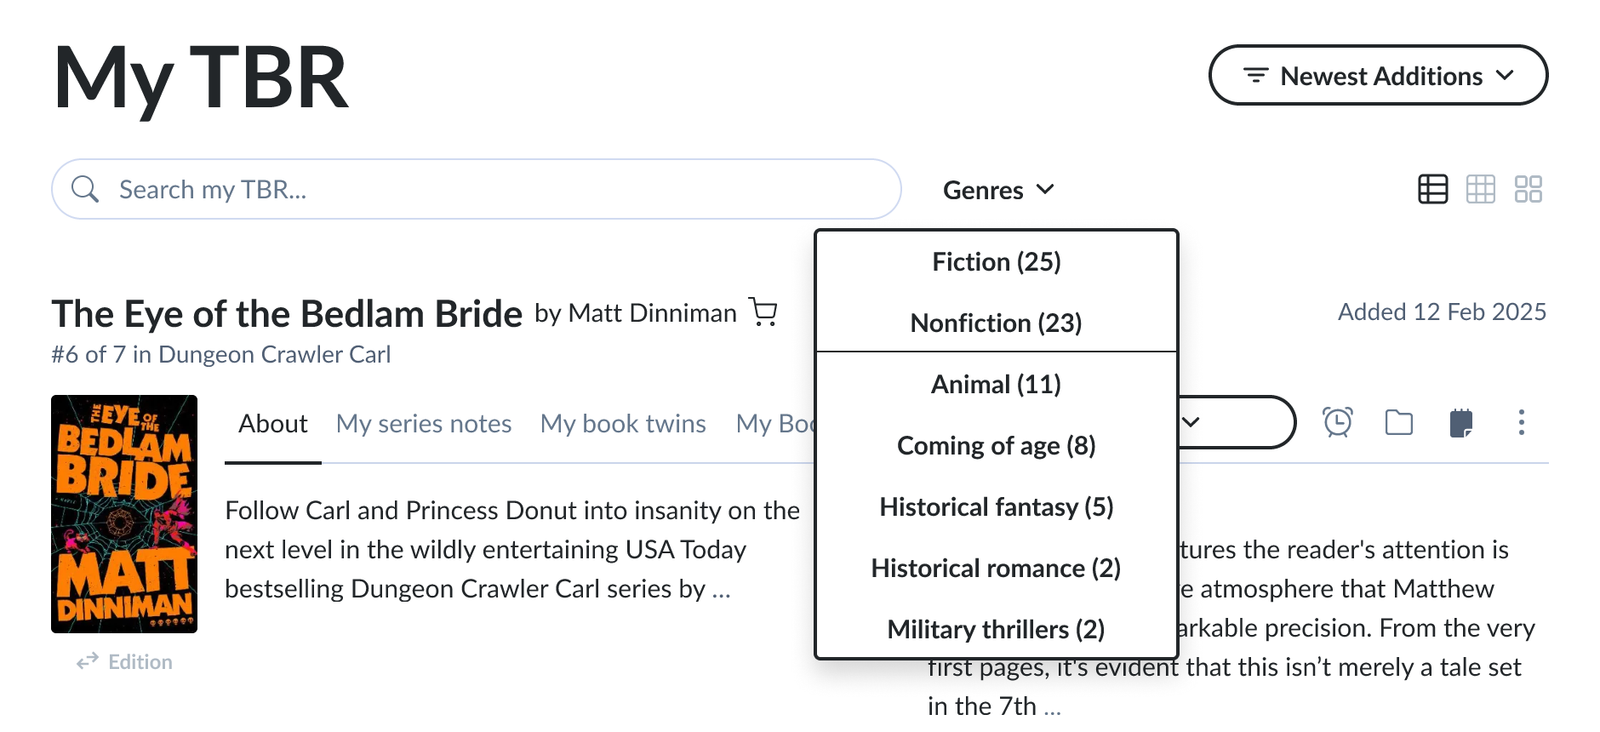Add the book to a folder
Screen dimensions: 1600x732
tap(1399, 422)
